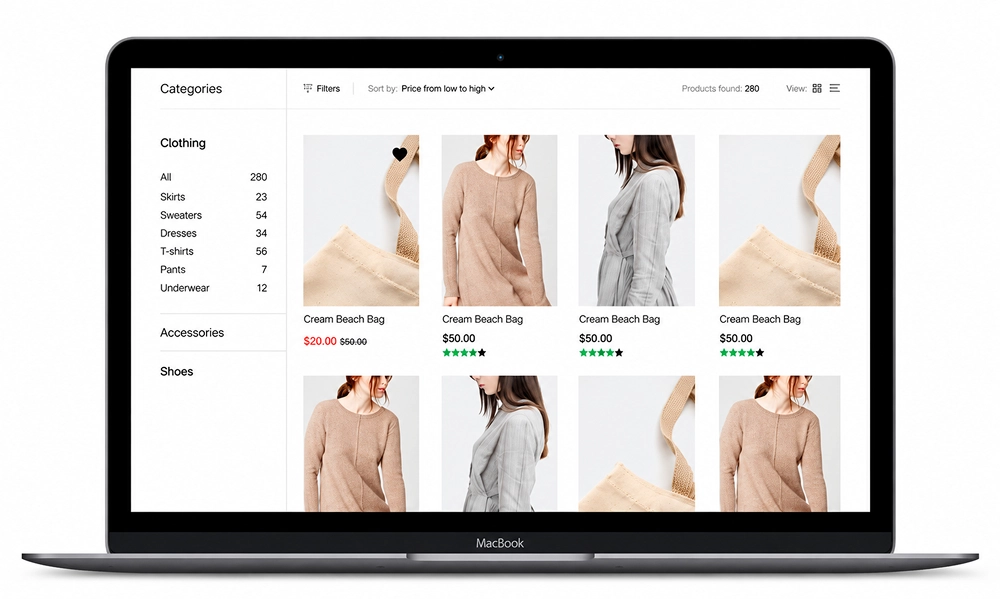Collapse the Clothing category section
This screenshot has width=1000, height=599.
183,143
